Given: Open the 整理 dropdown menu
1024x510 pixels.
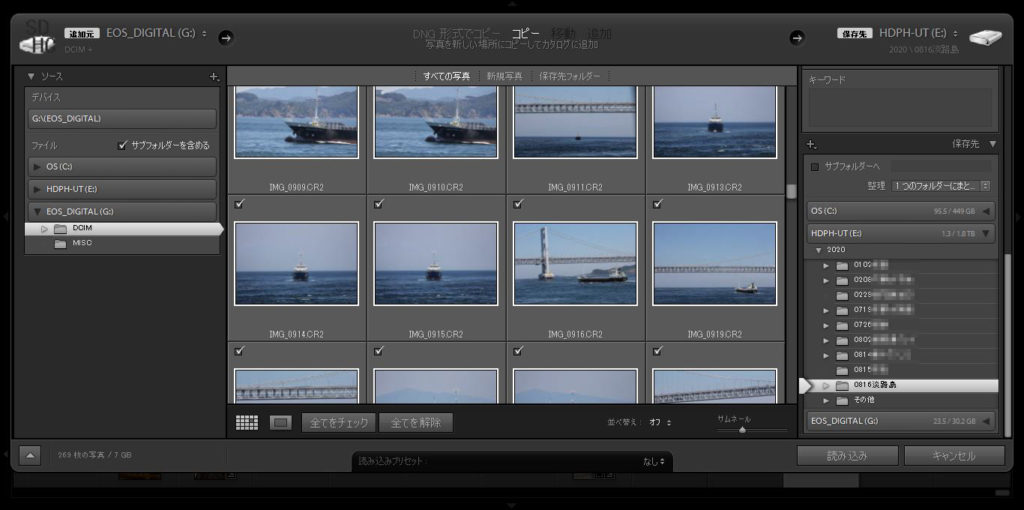Looking at the screenshot, I should (x=941, y=186).
